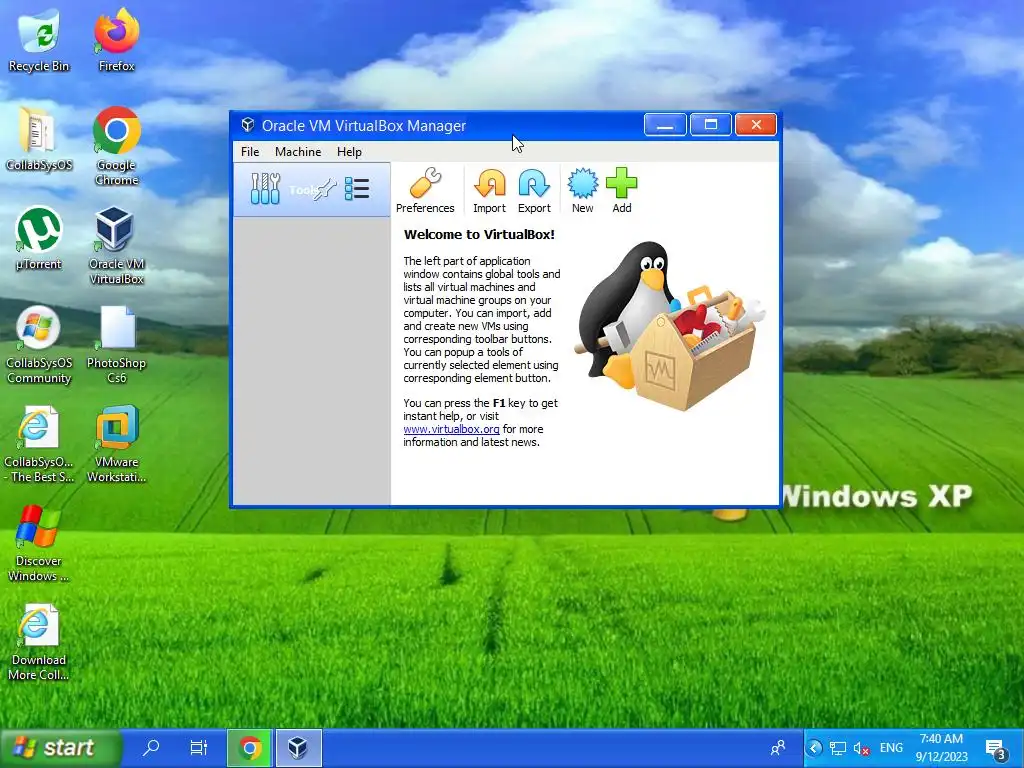Viewport: 1024px width, 768px height.
Task: Click the Tux penguin toolbox image
Action: tap(669, 326)
